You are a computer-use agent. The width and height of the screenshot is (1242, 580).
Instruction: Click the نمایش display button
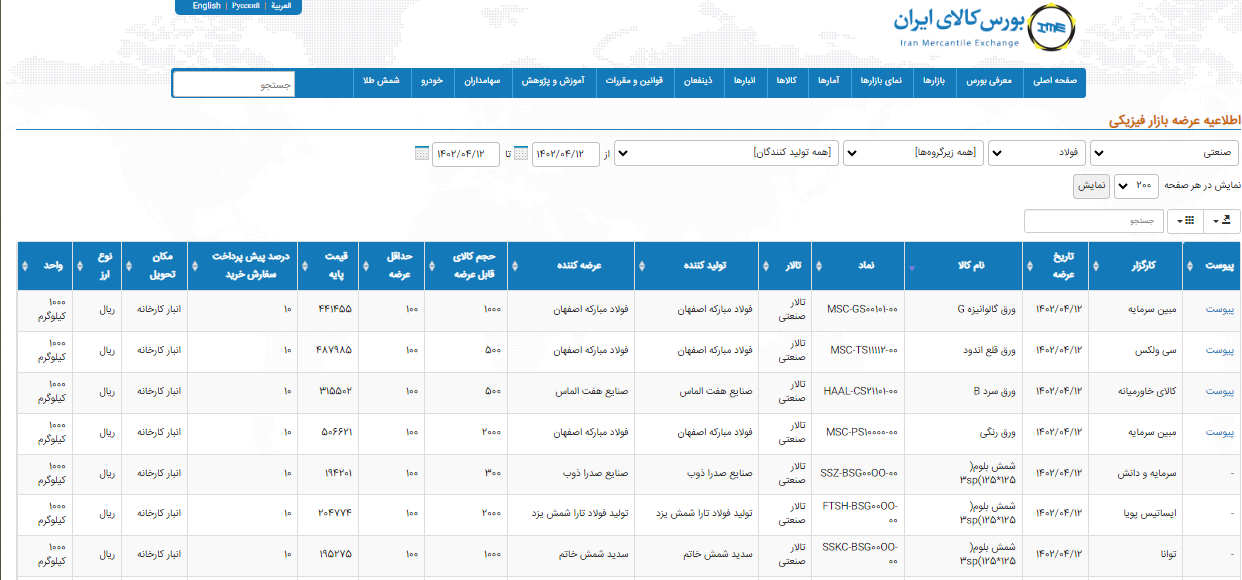point(1091,186)
